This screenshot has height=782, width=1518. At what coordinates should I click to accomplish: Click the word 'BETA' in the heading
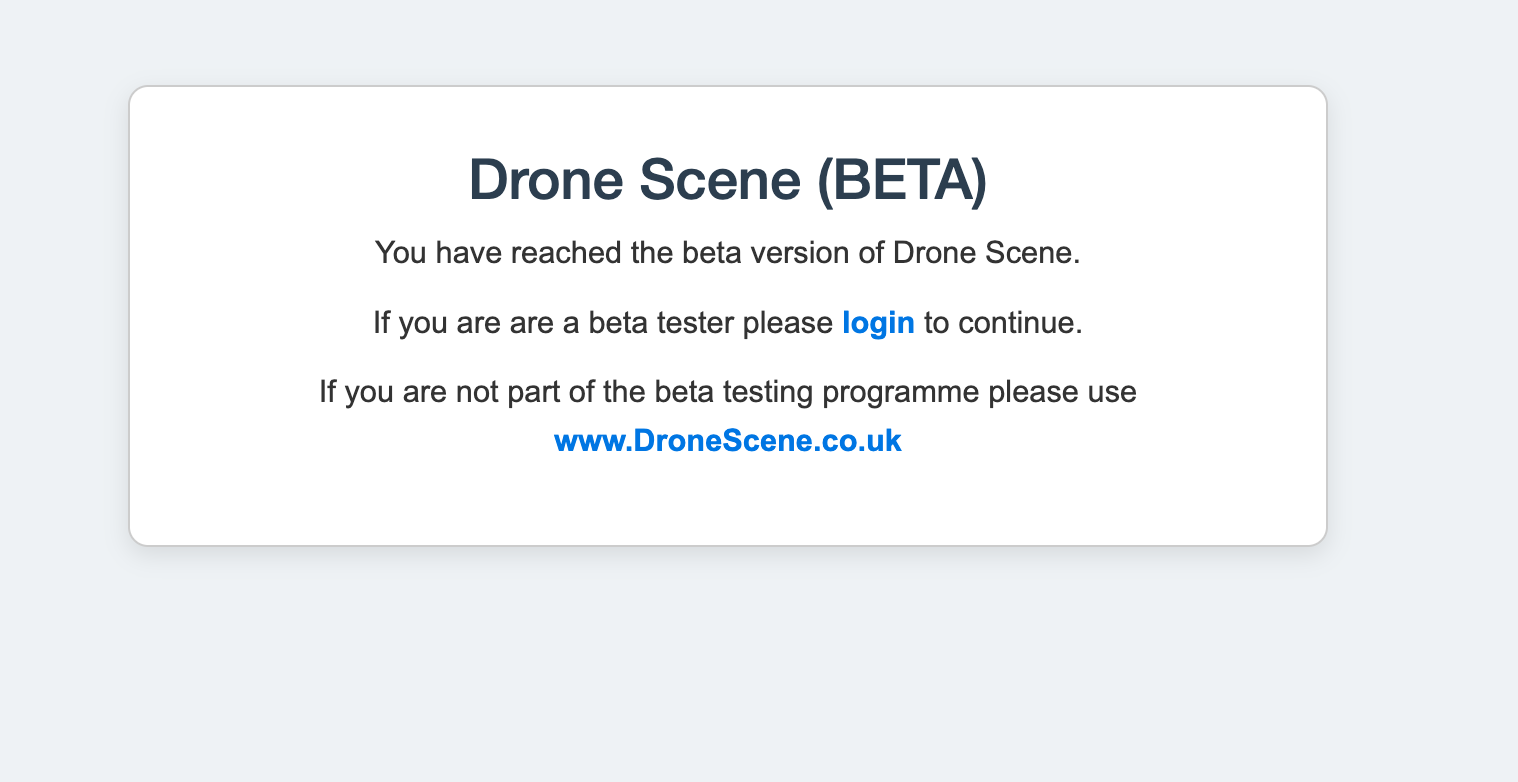coord(903,180)
